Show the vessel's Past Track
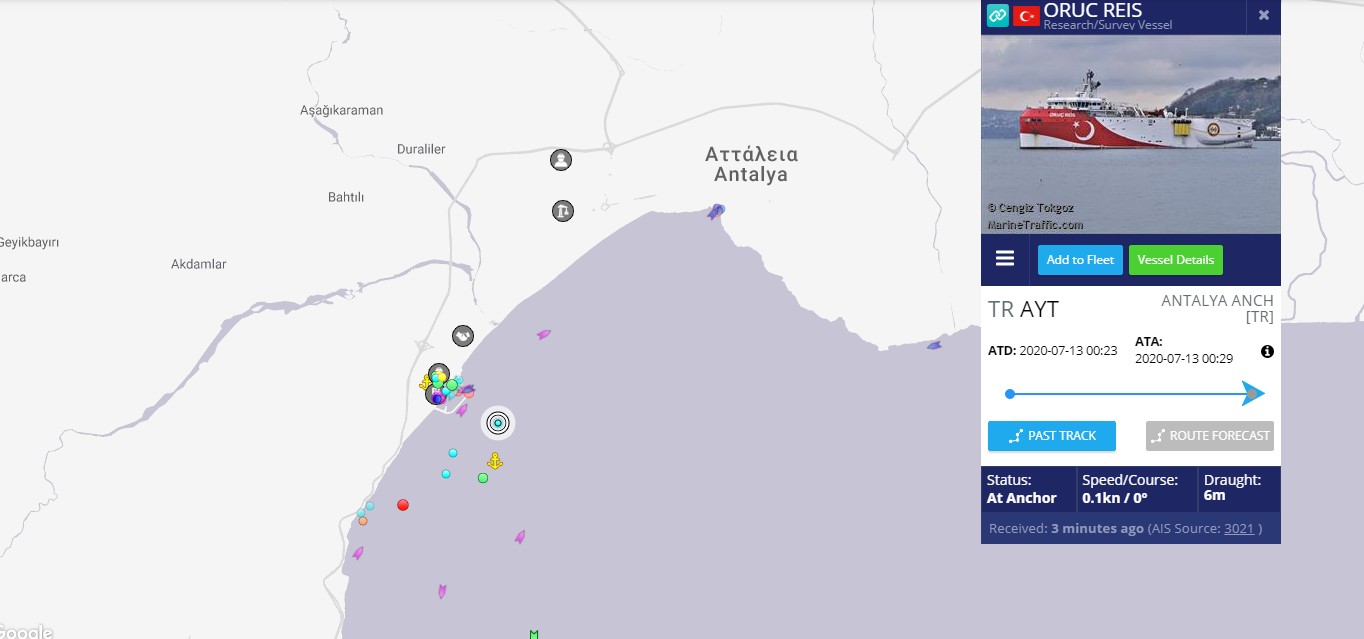 pyautogui.click(x=1051, y=436)
